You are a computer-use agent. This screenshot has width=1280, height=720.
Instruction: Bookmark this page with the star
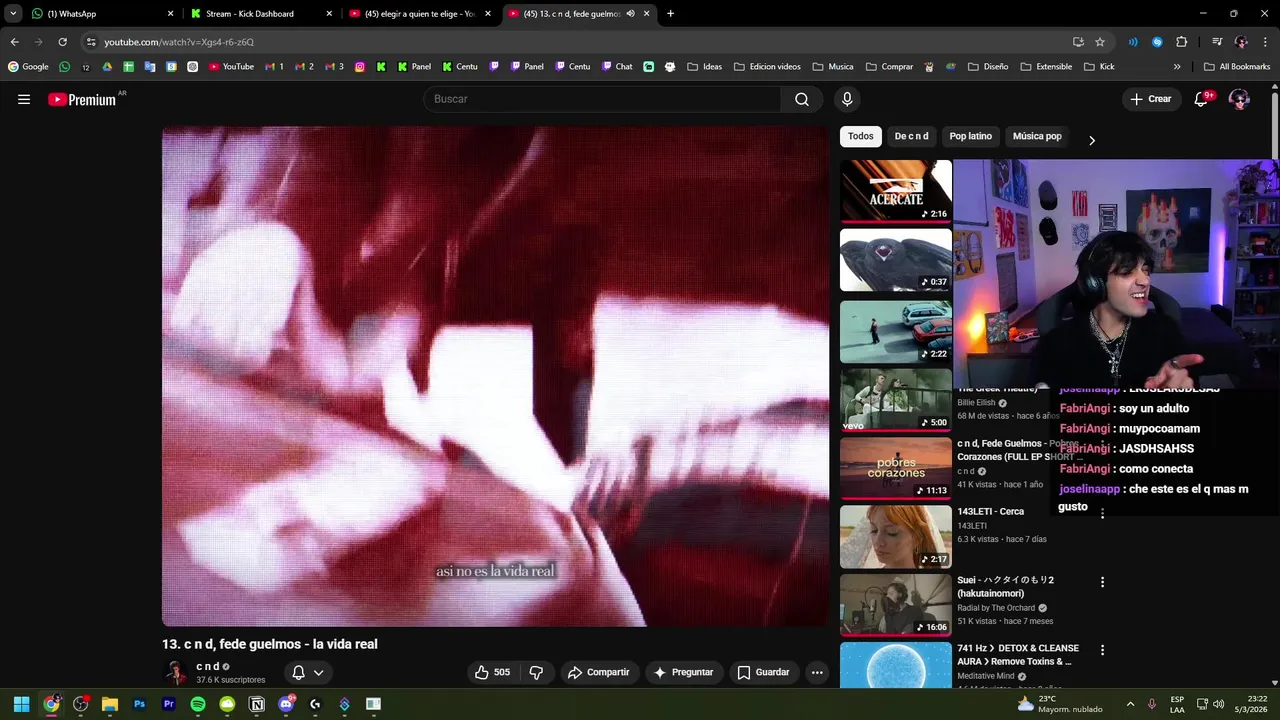pyautogui.click(x=1100, y=42)
